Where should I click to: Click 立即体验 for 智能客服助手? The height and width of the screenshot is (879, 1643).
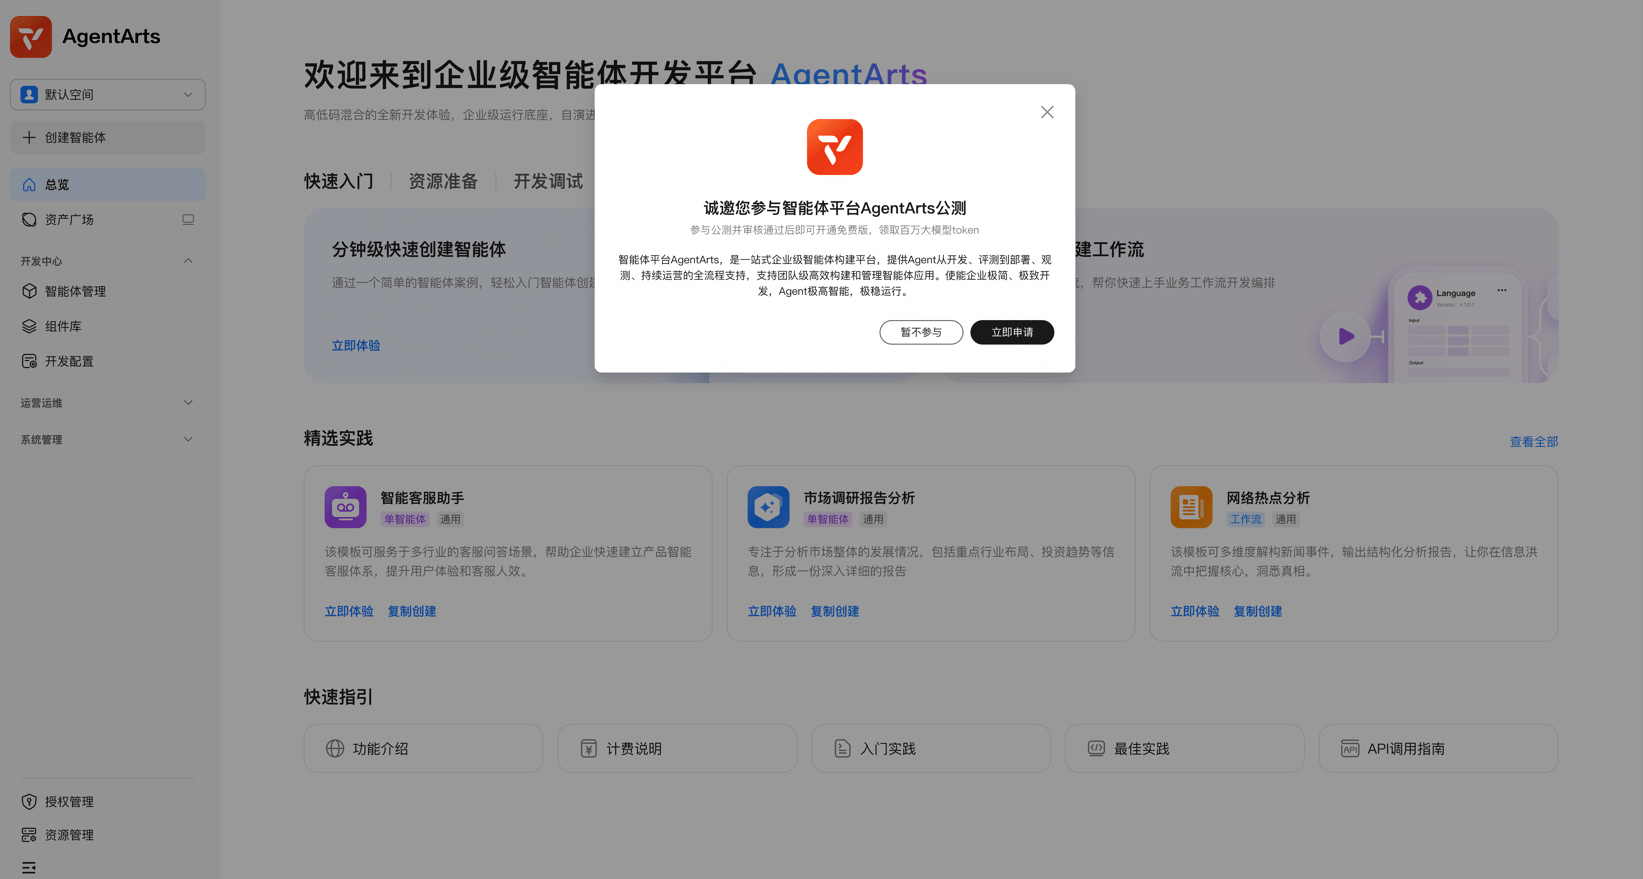pyautogui.click(x=349, y=612)
